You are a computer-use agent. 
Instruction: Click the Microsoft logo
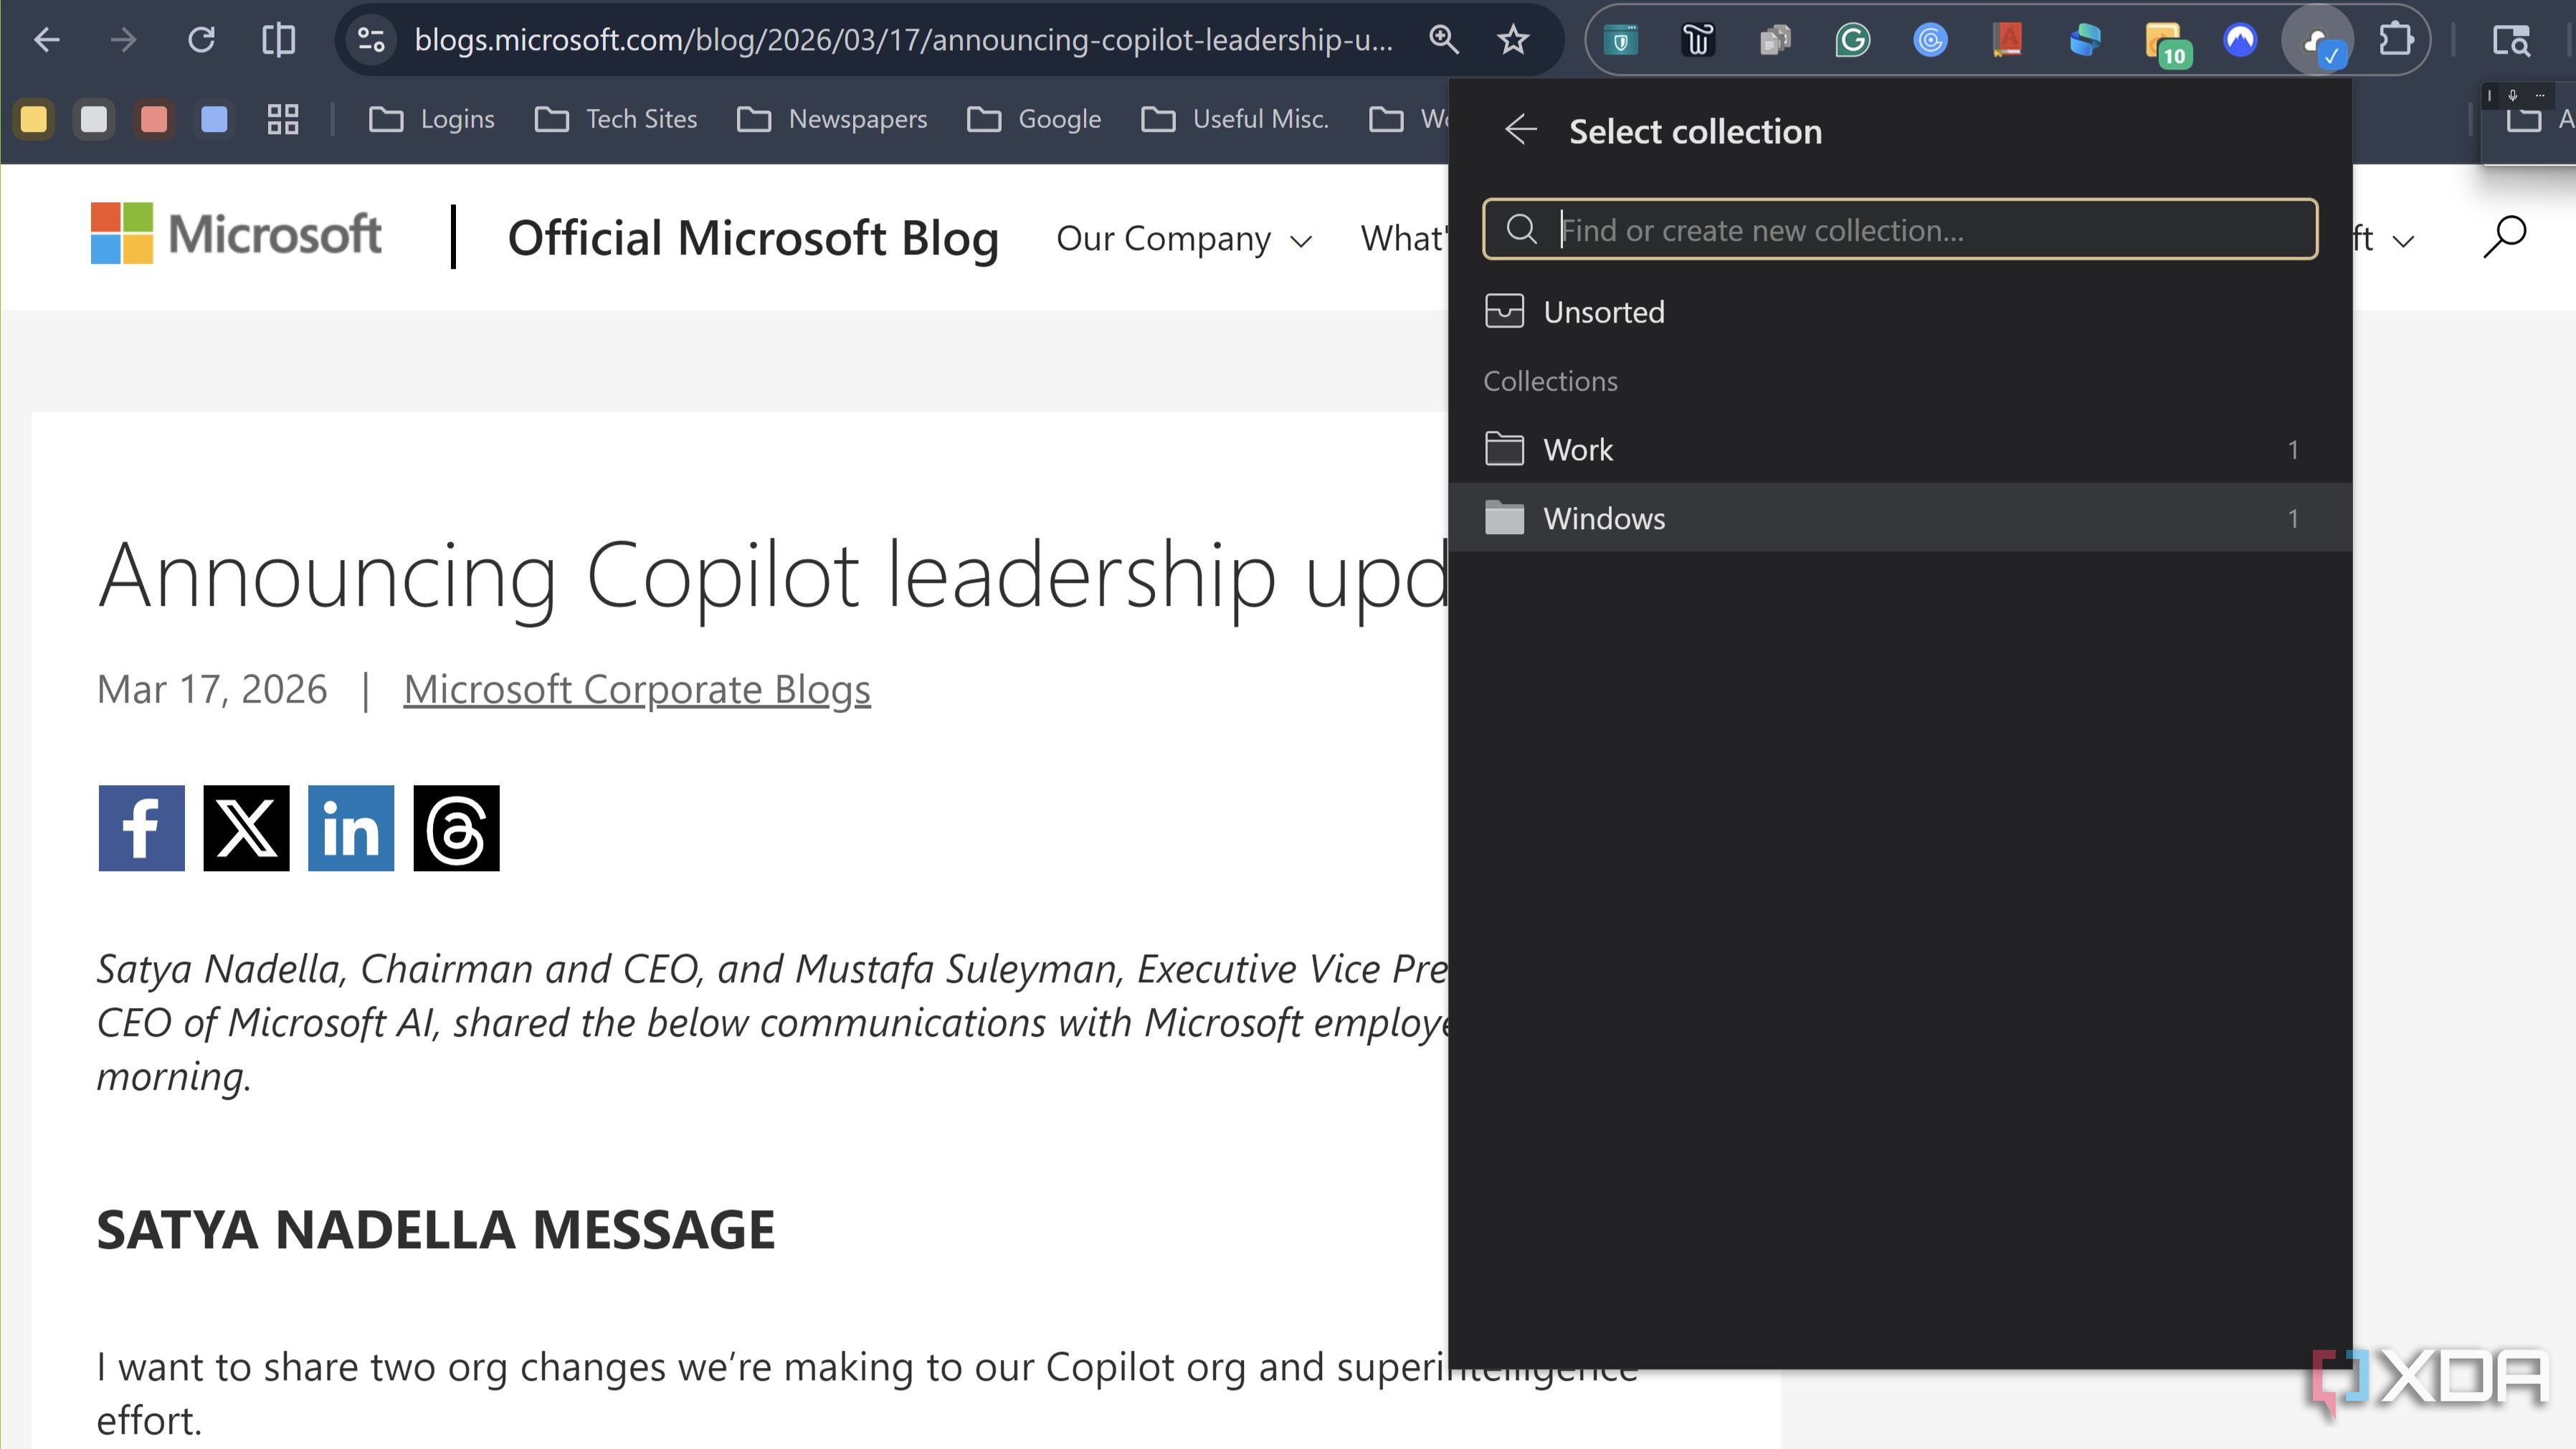[236, 234]
